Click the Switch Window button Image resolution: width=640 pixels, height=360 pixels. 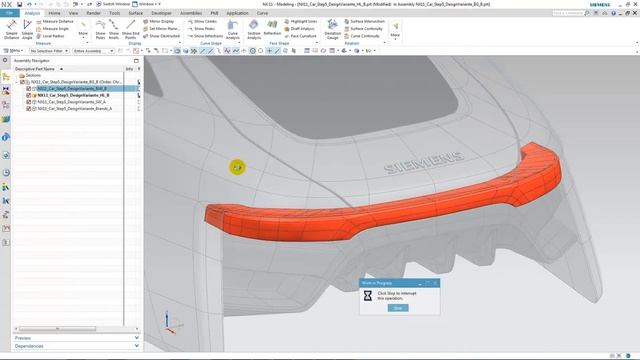pos(113,4)
